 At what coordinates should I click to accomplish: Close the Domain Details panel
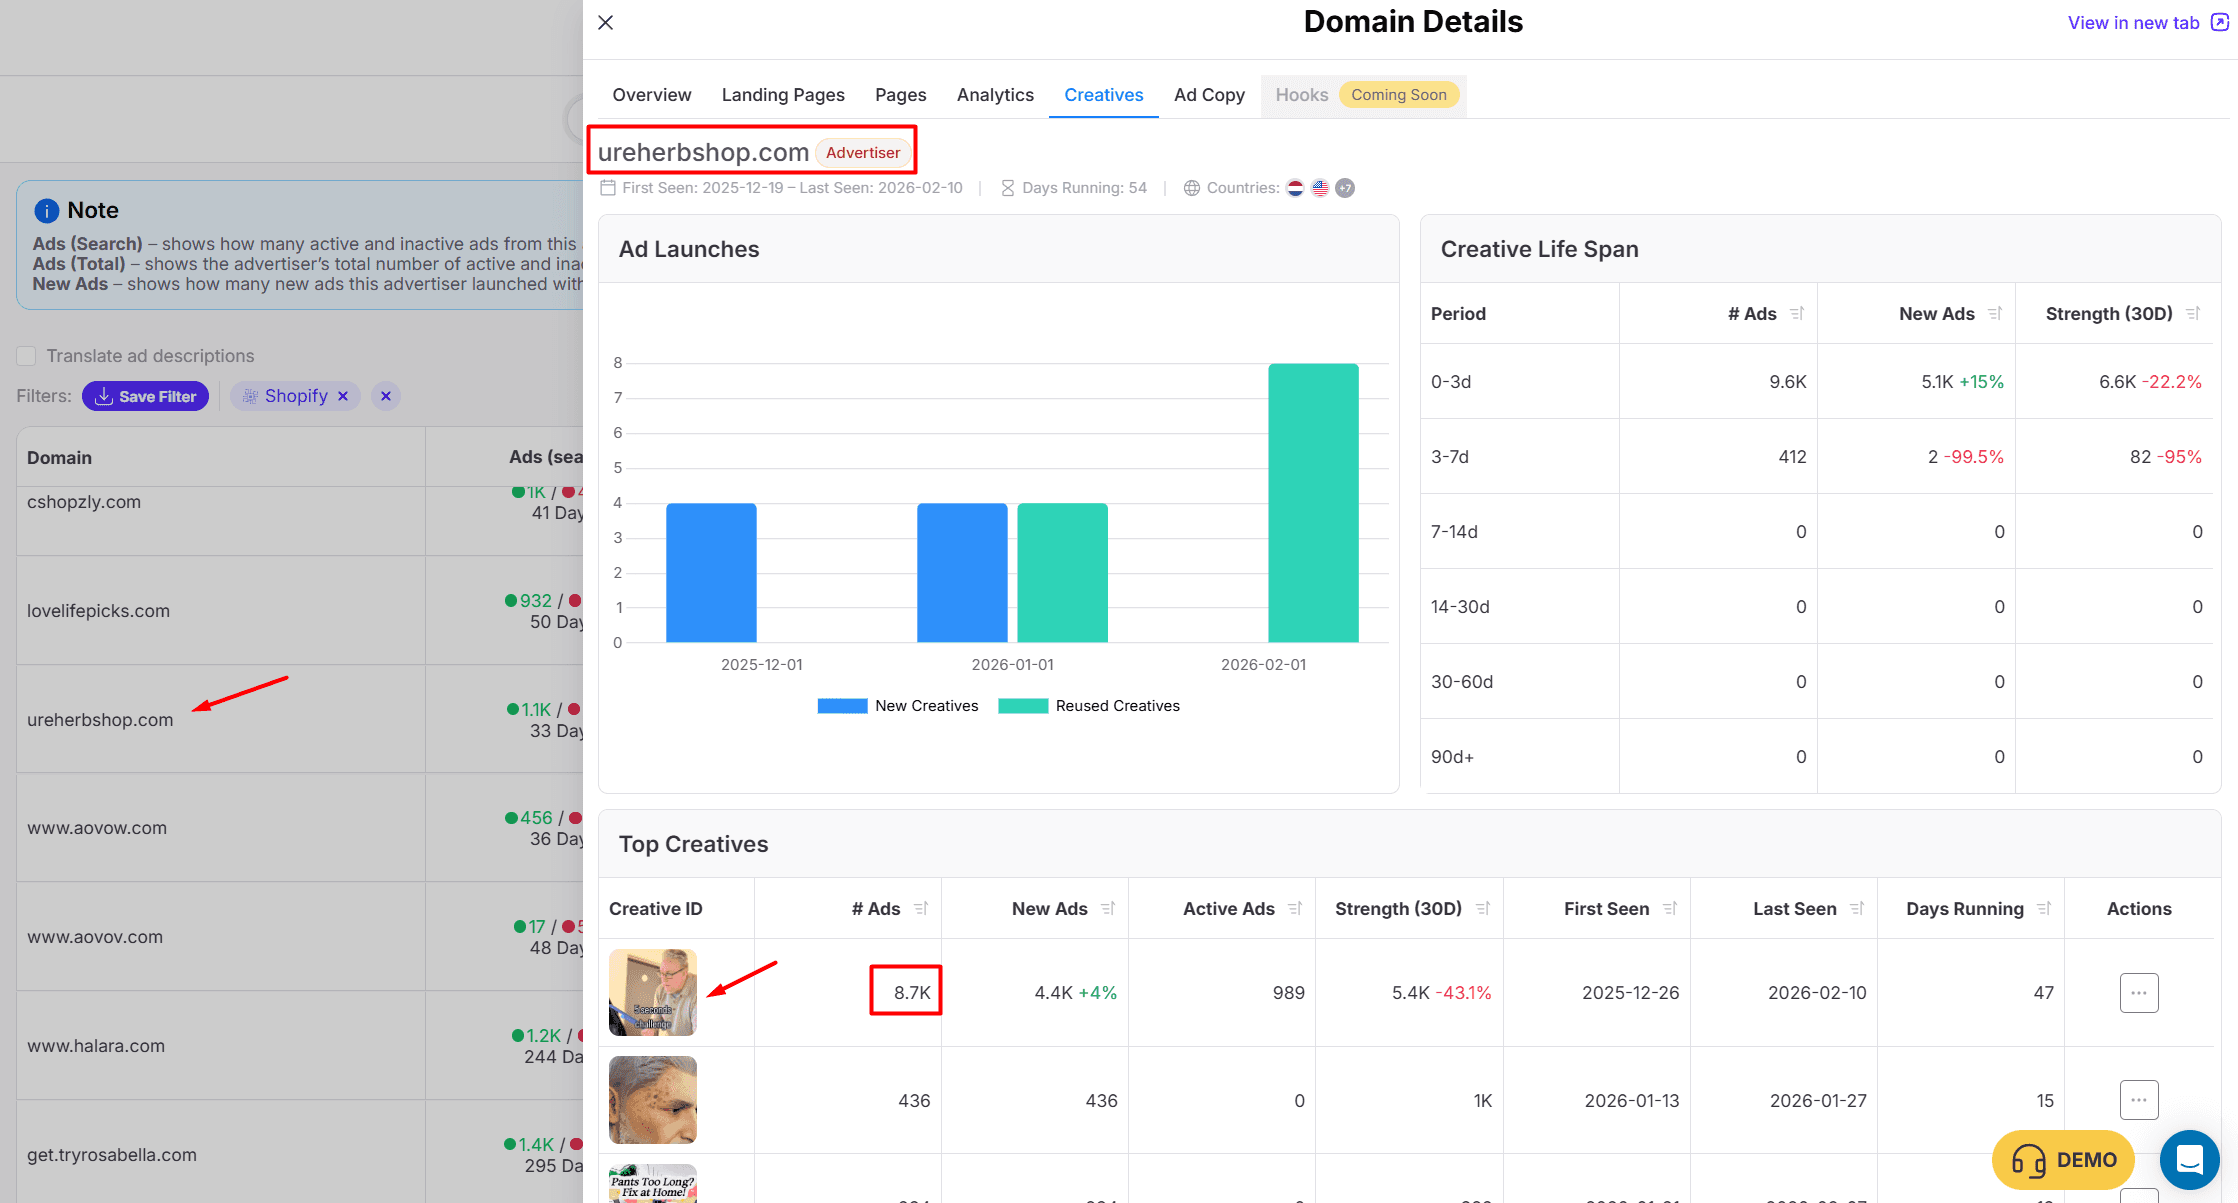[x=606, y=23]
